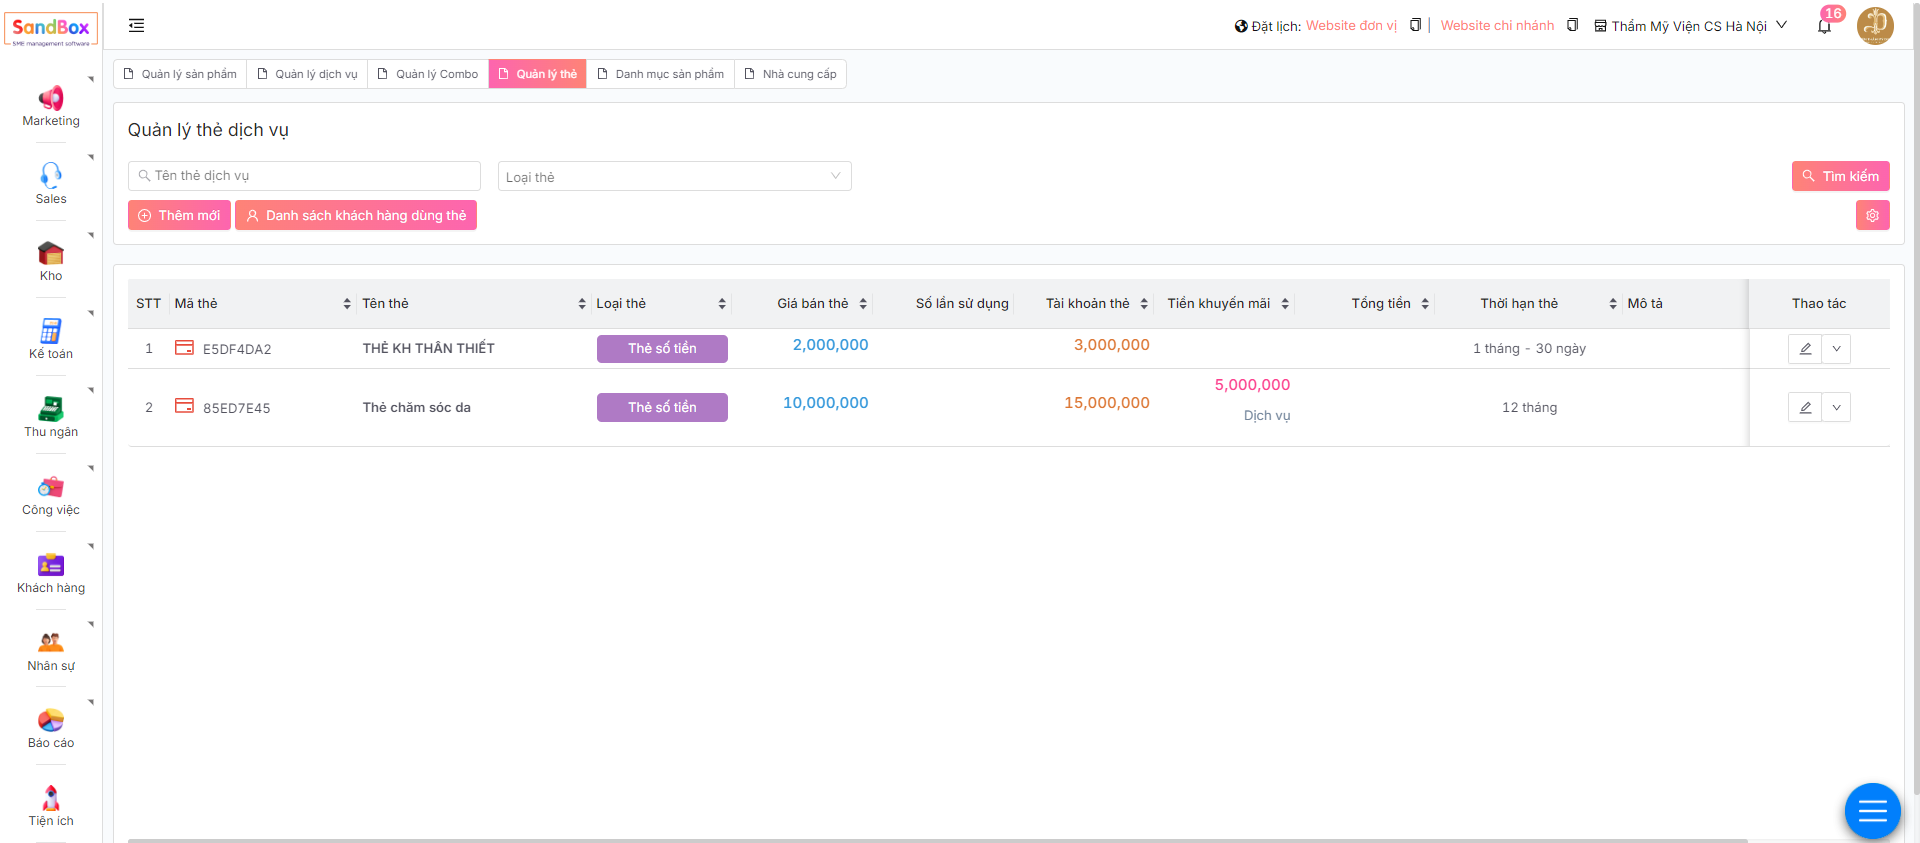Click edit pencil for THẺ KH THÂN THIẾT
Screen dimensions: 1920x843
point(1805,349)
